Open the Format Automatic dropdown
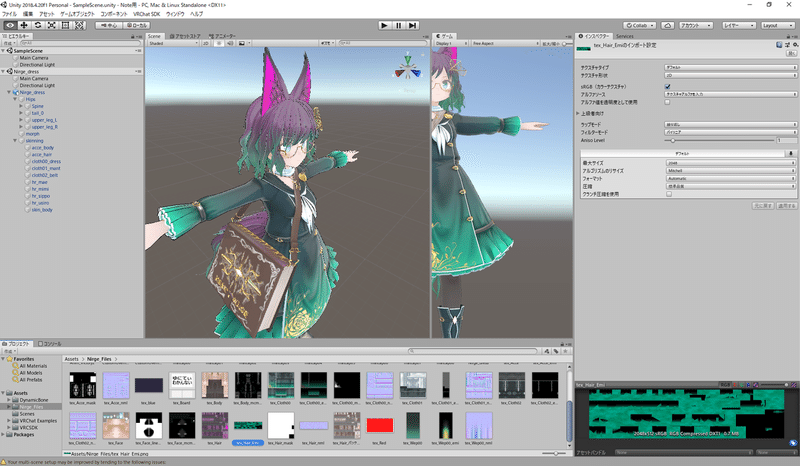The height and width of the screenshot is (466, 800). [x=731, y=179]
